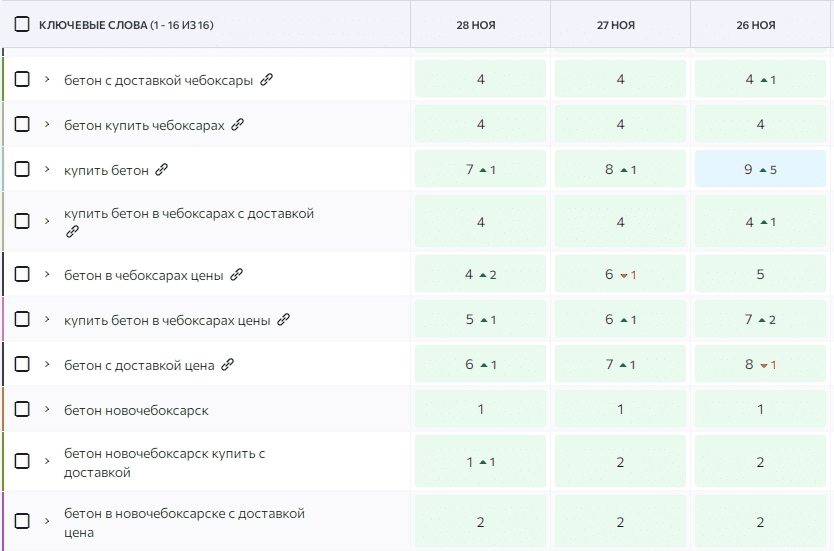Select all keywords with header checkbox
Viewport: 834px width, 551px height.
[22, 24]
